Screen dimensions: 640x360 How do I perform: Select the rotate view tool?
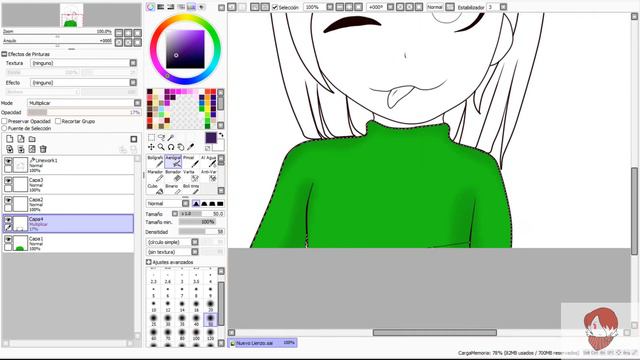click(x=171, y=147)
